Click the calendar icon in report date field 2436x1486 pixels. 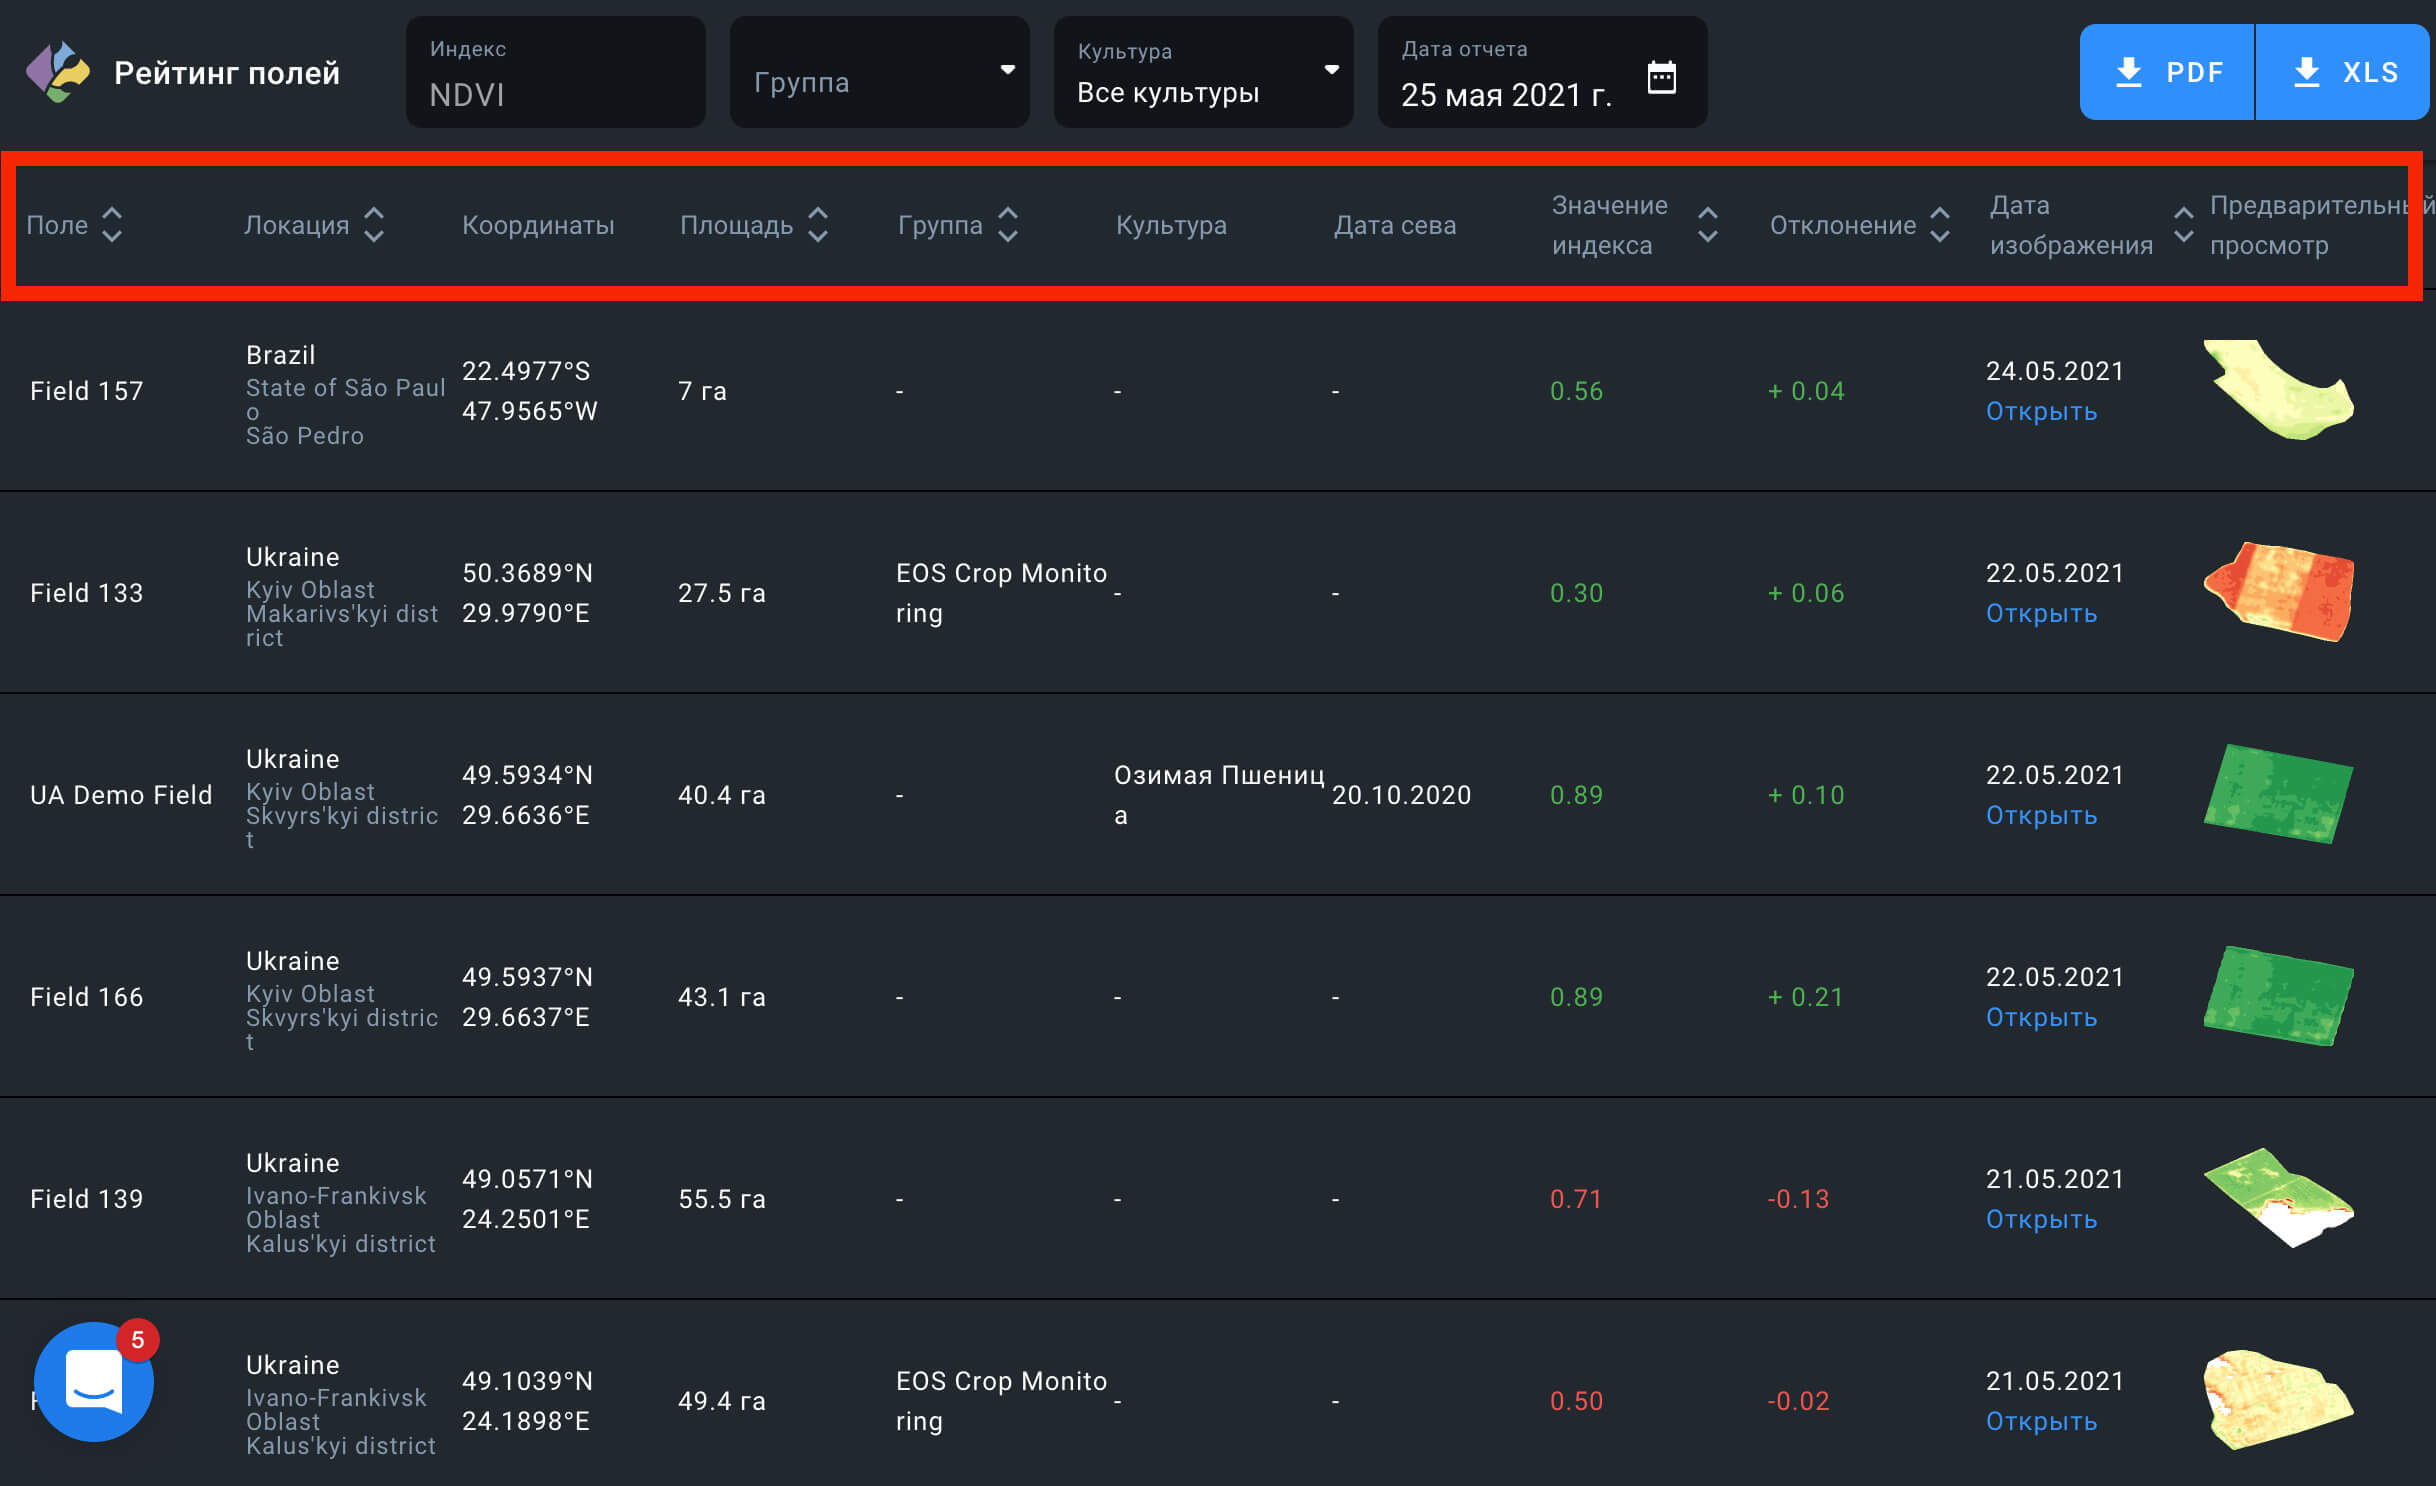click(1661, 76)
